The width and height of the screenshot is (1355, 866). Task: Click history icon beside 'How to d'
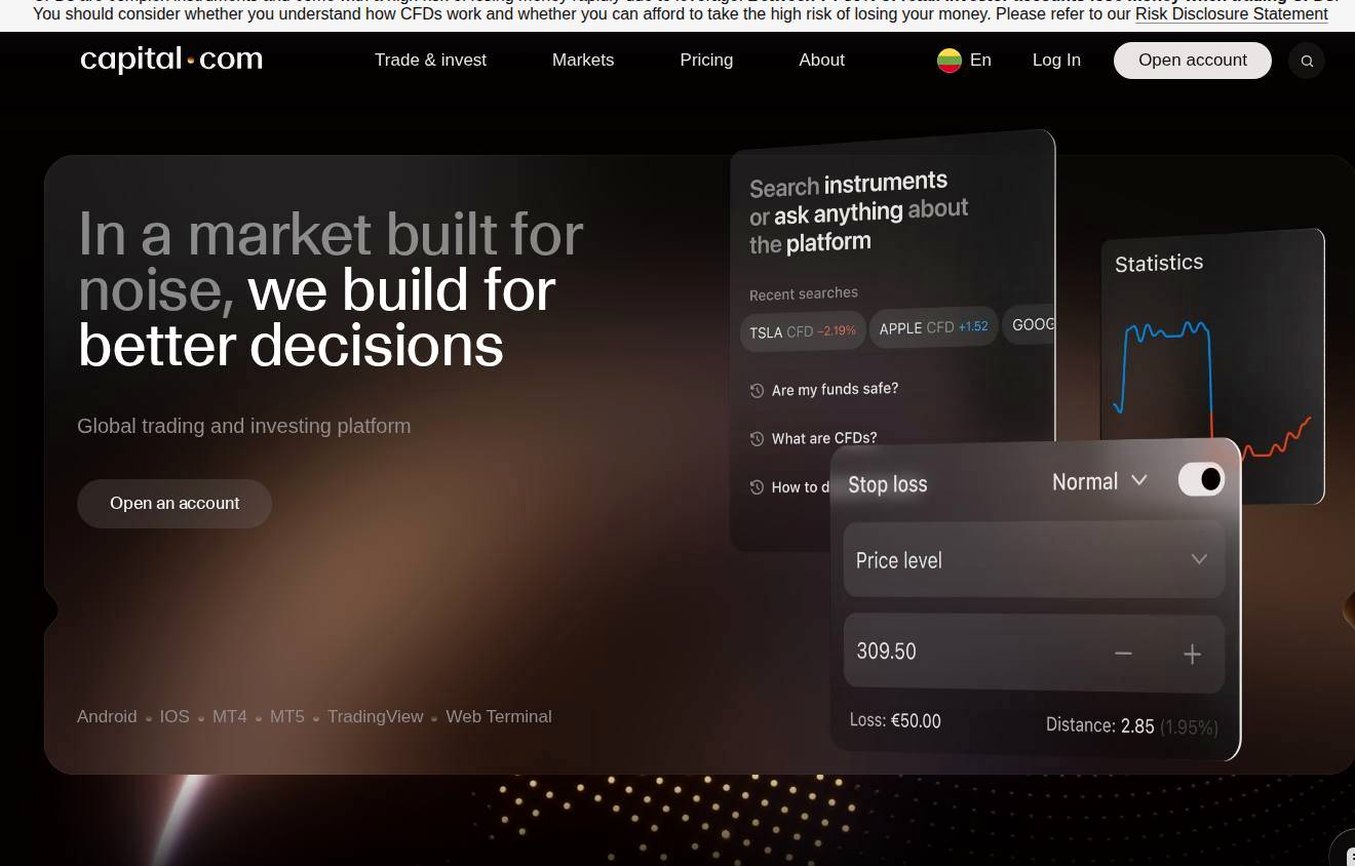point(757,487)
